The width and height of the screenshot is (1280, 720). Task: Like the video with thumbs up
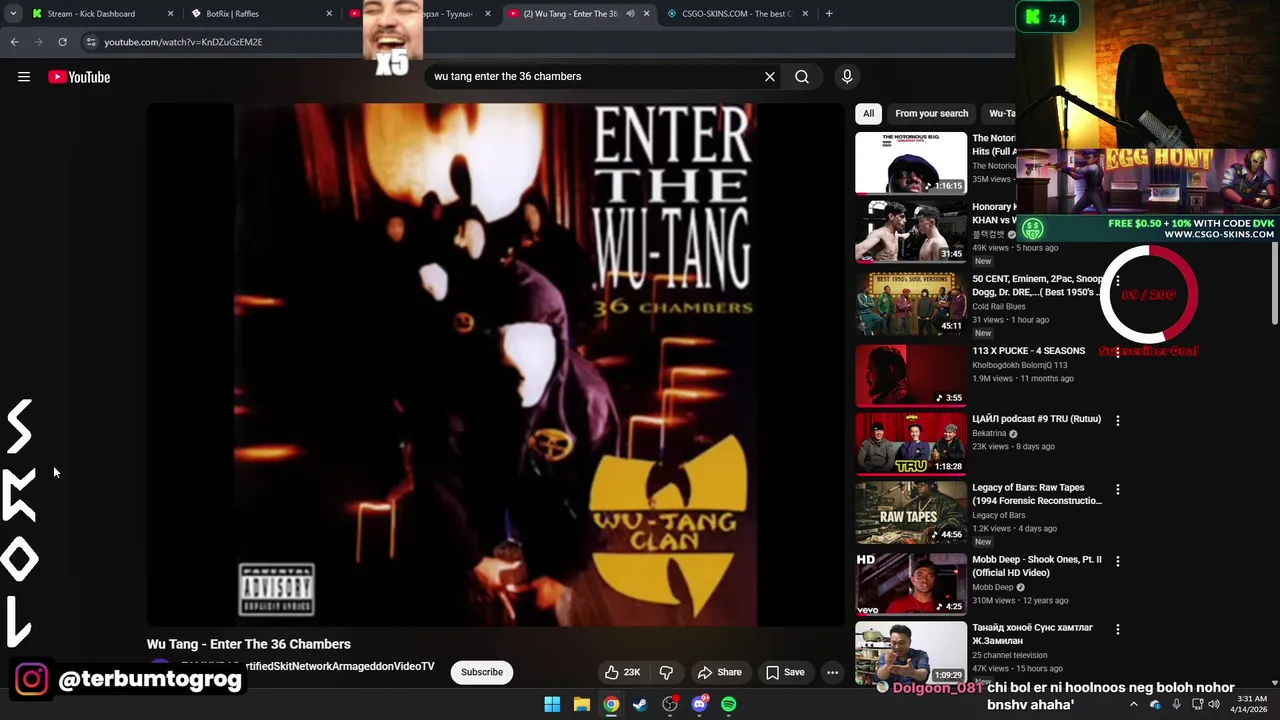(x=622, y=672)
